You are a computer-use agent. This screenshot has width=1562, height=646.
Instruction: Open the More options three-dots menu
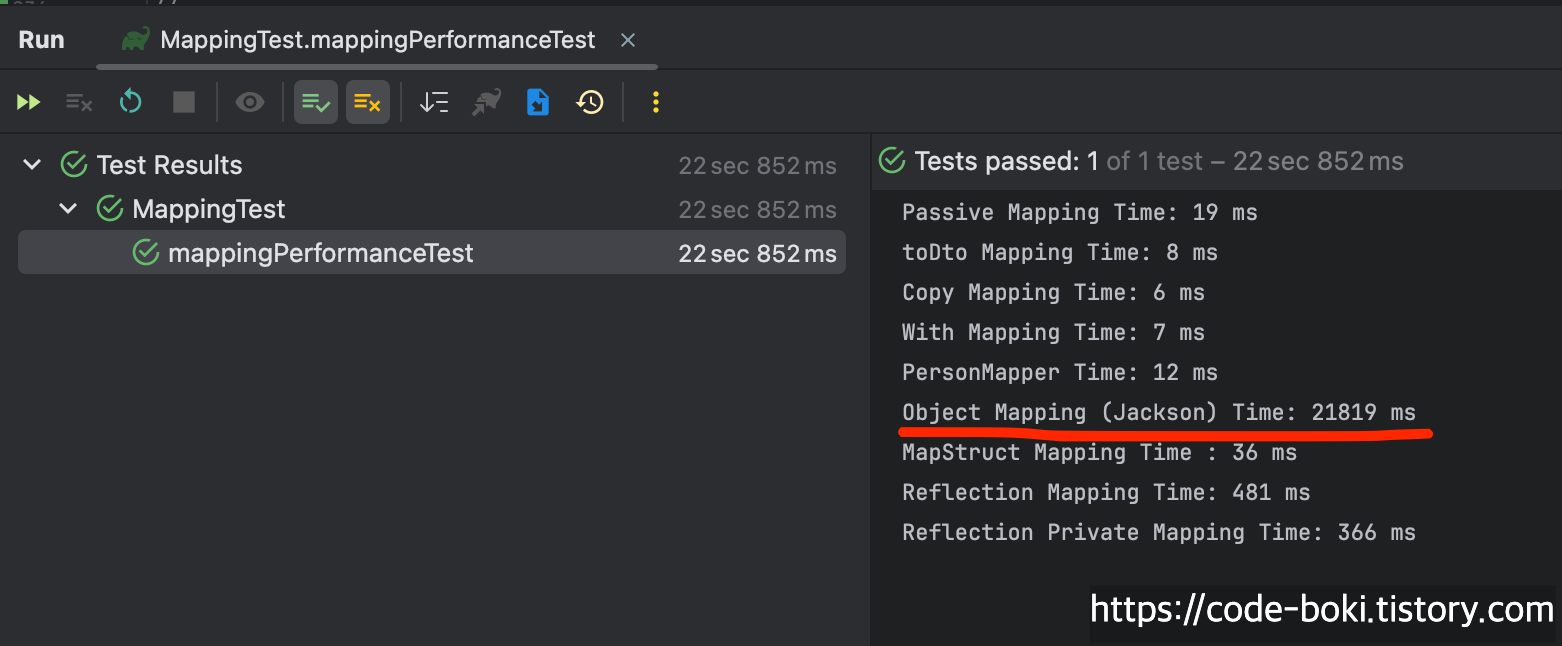coord(656,102)
